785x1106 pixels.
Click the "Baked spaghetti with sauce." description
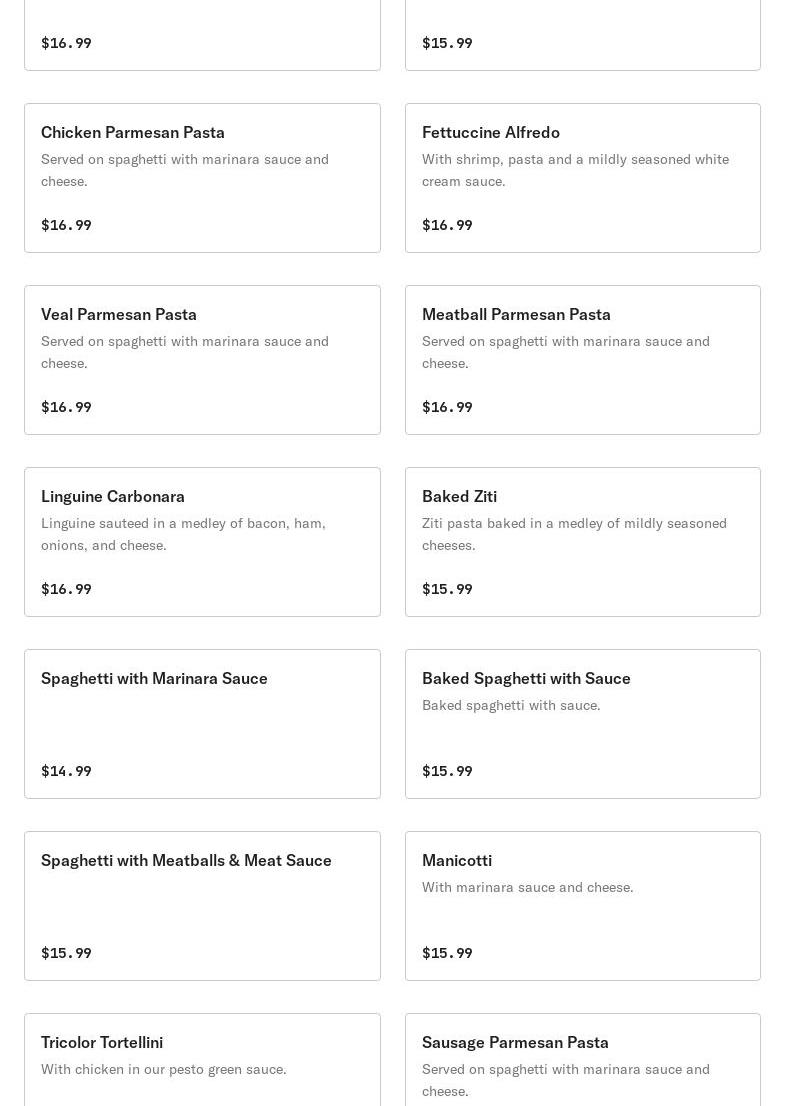pos(511,705)
